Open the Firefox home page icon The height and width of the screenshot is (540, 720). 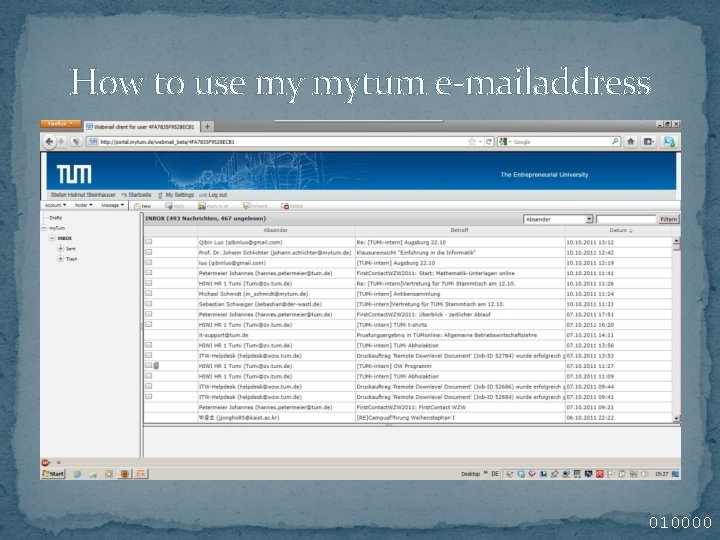coord(631,142)
